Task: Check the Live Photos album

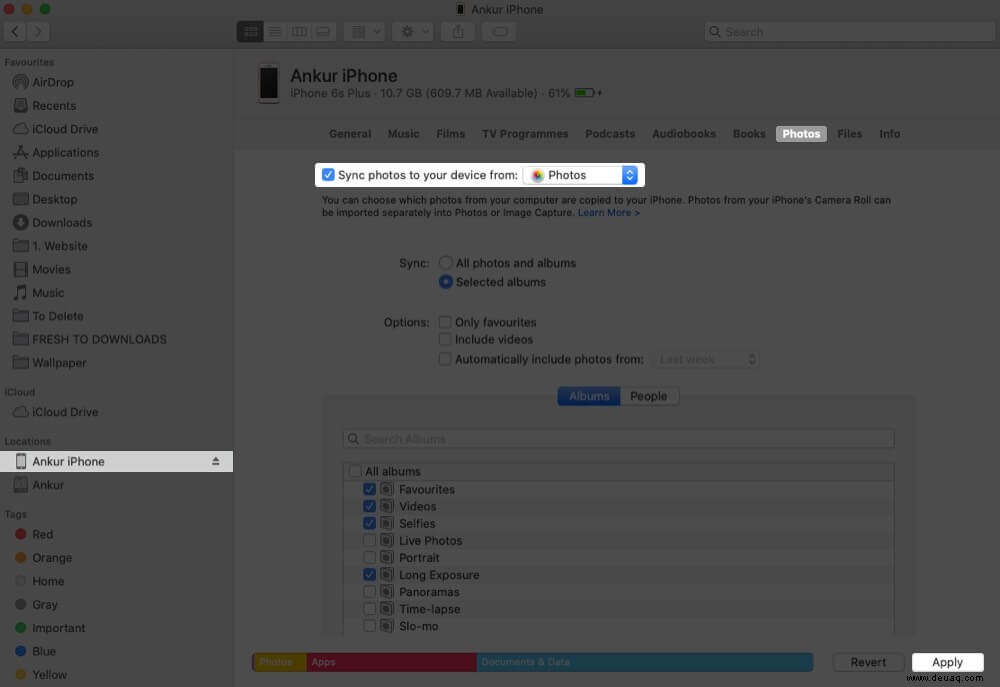Action: tap(369, 541)
